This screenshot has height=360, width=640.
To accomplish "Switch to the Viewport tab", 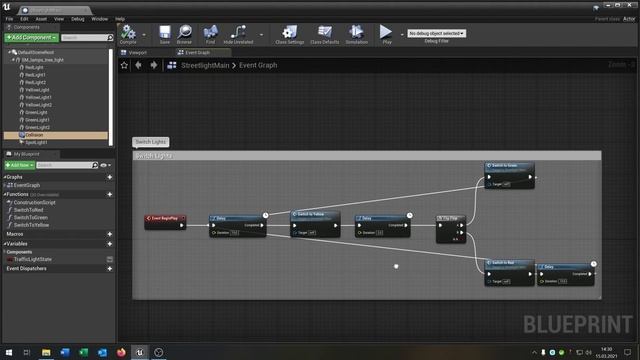I will (138, 53).
